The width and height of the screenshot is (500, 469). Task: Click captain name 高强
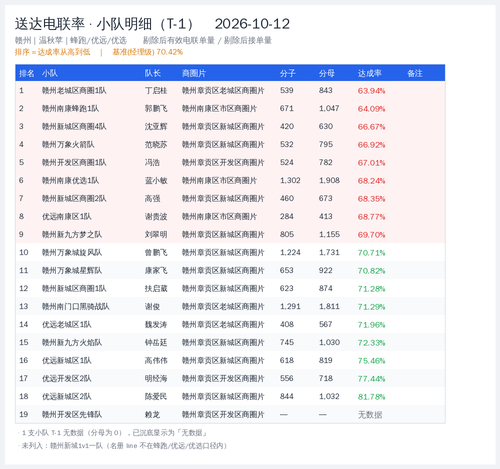pyautogui.click(x=152, y=198)
